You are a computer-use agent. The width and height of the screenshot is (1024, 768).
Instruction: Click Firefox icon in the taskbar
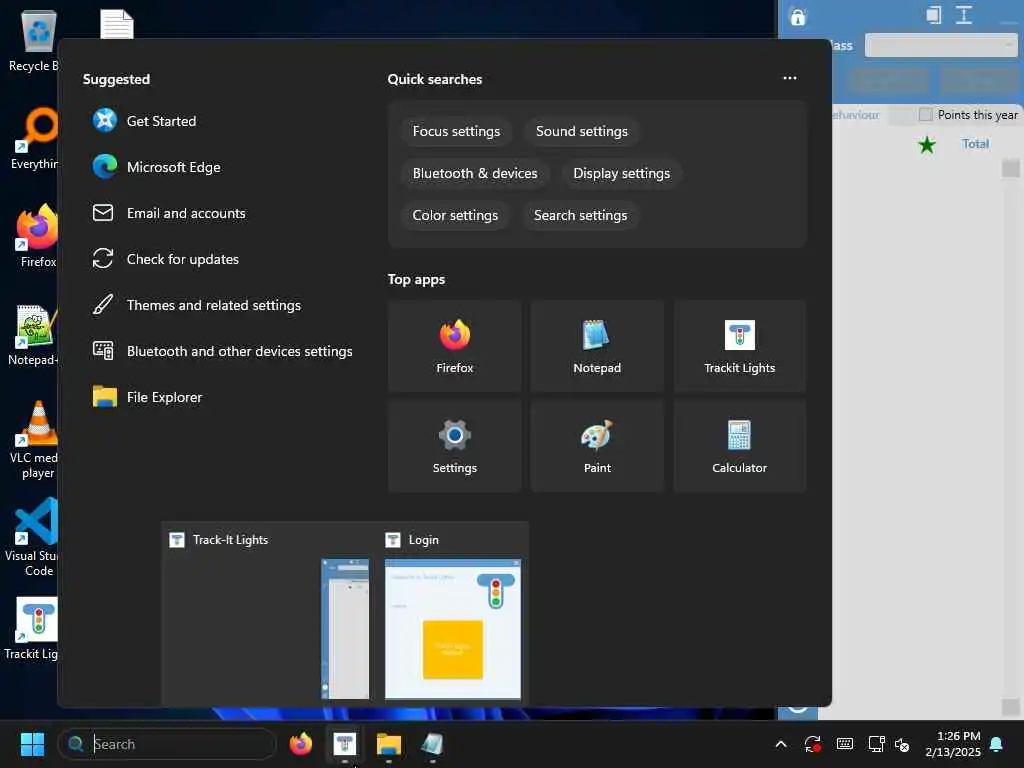click(301, 744)
